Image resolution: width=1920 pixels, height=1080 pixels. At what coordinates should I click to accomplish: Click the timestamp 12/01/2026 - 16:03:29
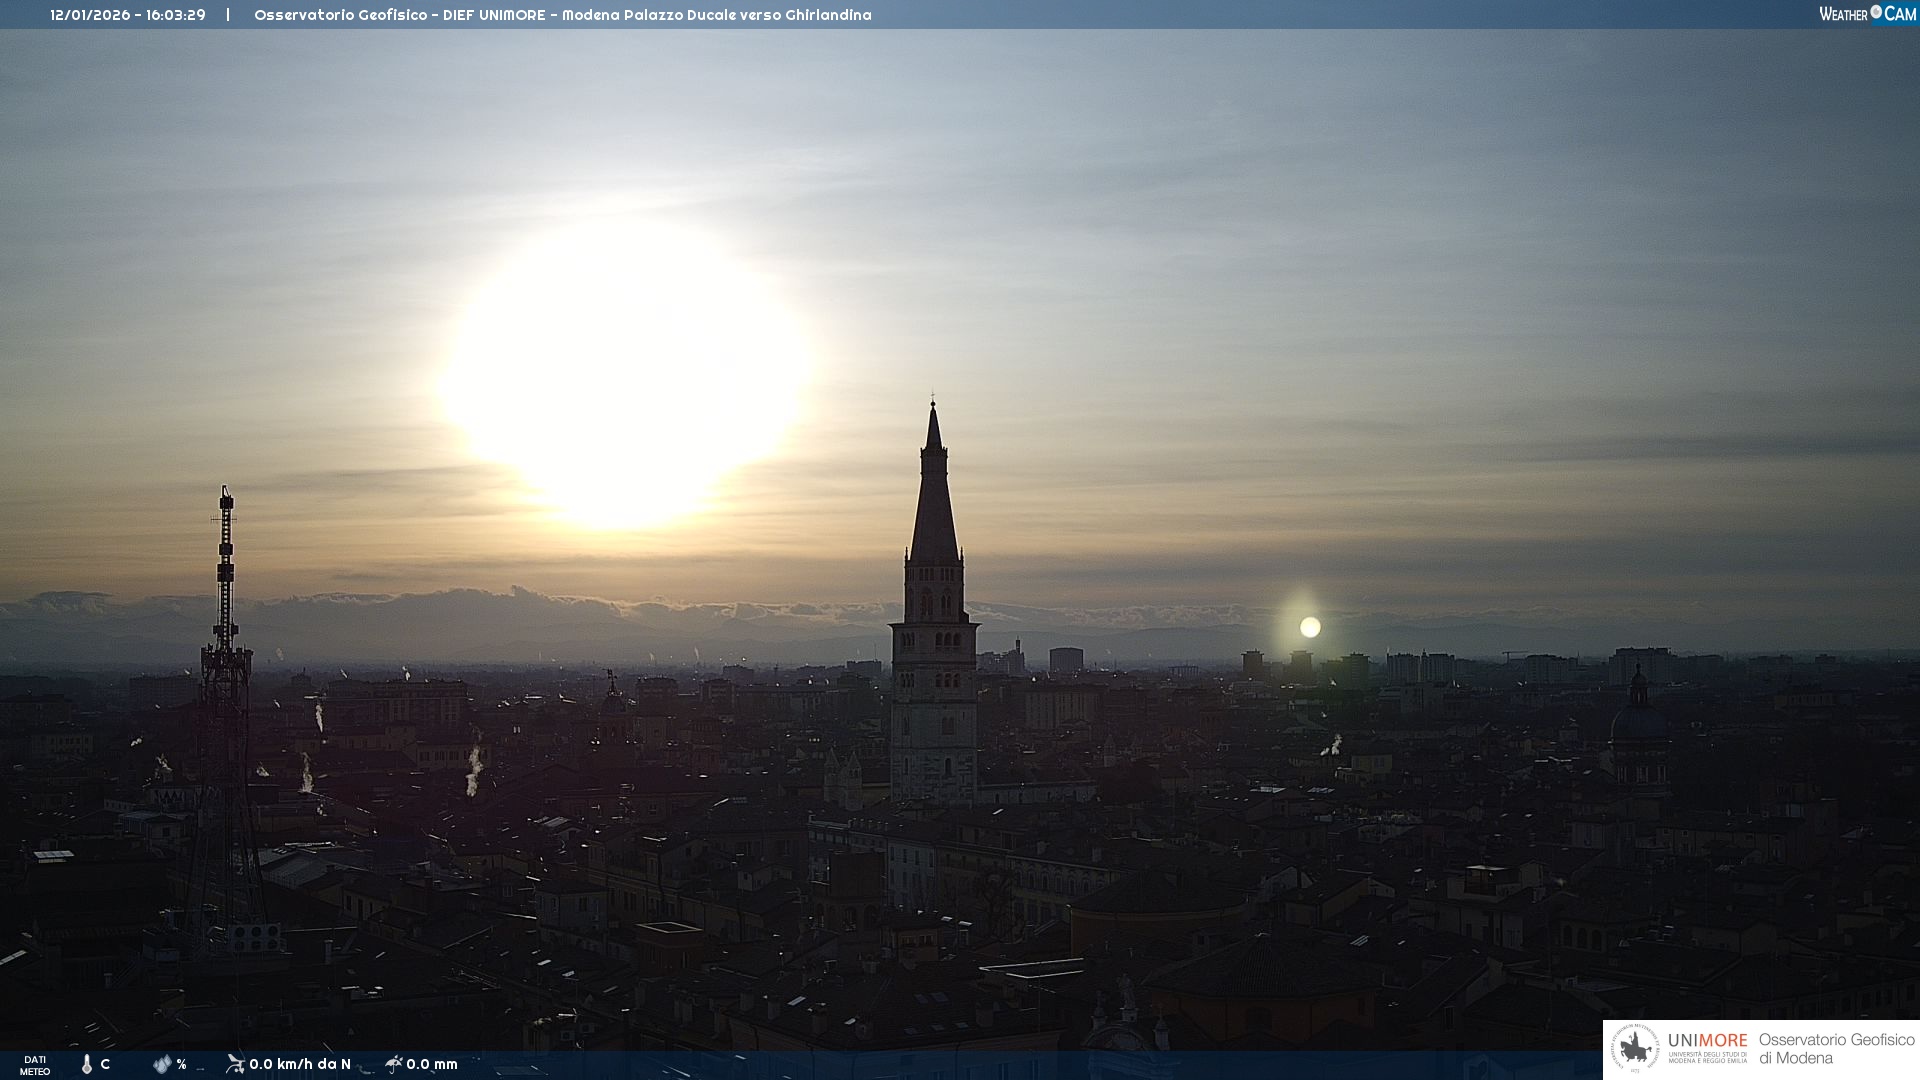(128, 15)
